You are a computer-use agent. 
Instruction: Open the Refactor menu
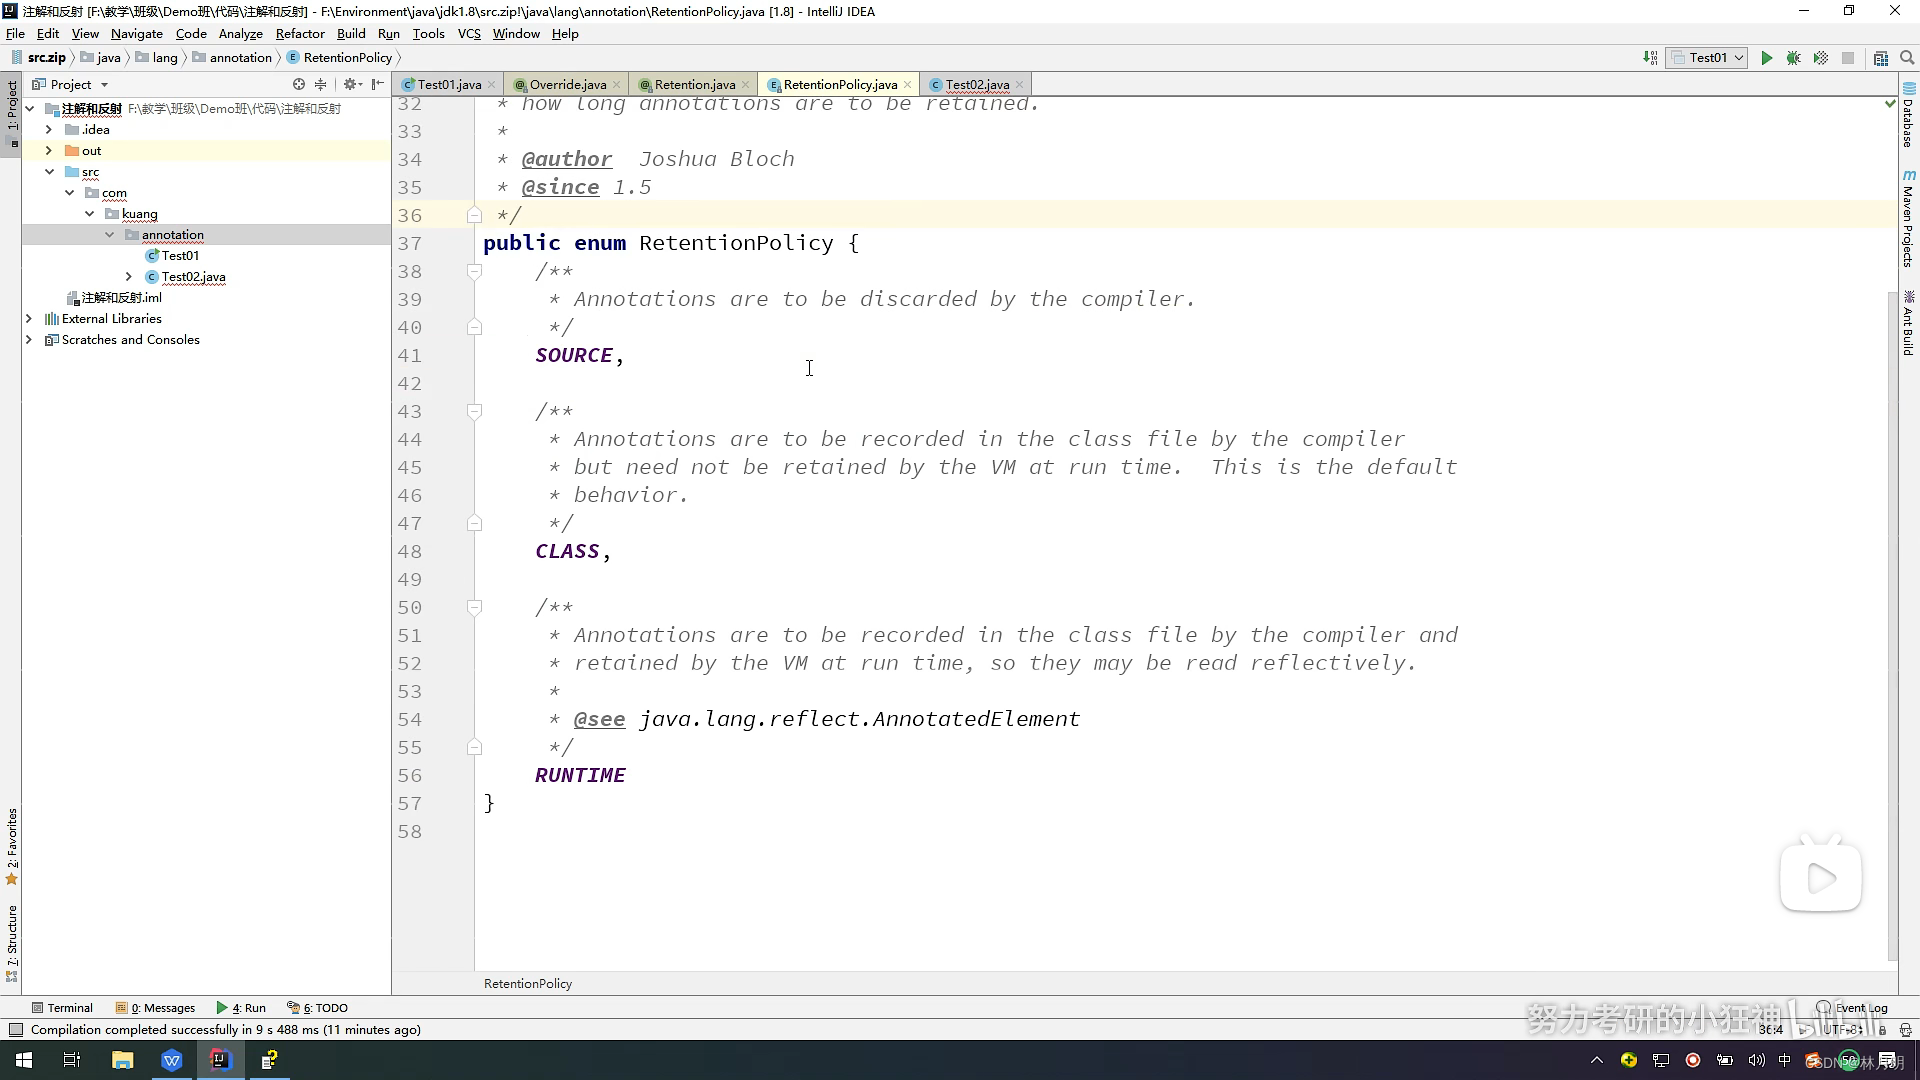click(x=299, y=34)
